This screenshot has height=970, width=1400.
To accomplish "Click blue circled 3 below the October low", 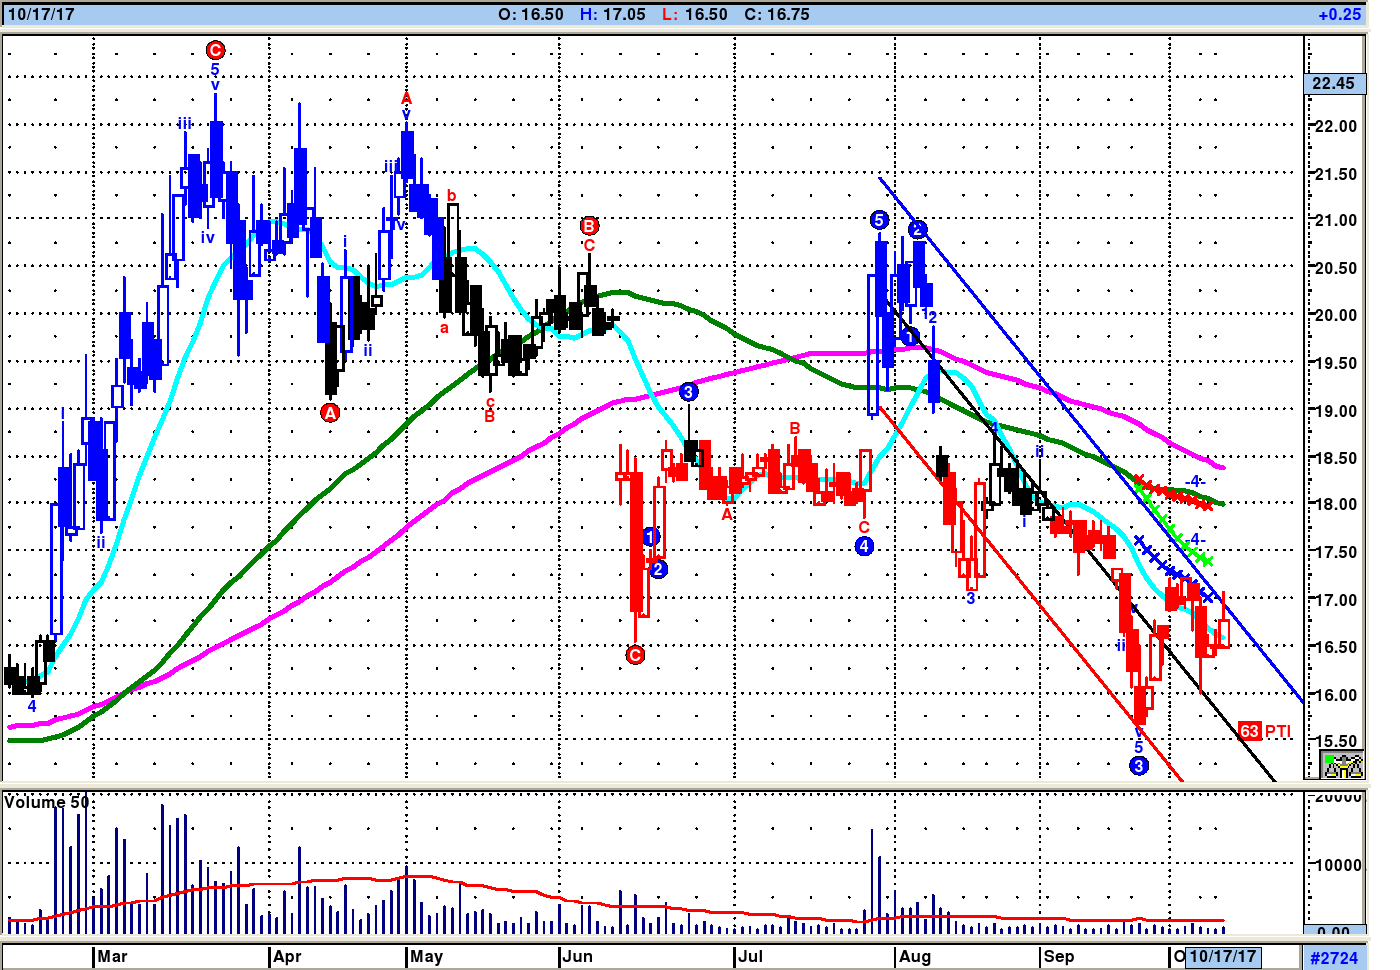I will (x=1138, y=766).
